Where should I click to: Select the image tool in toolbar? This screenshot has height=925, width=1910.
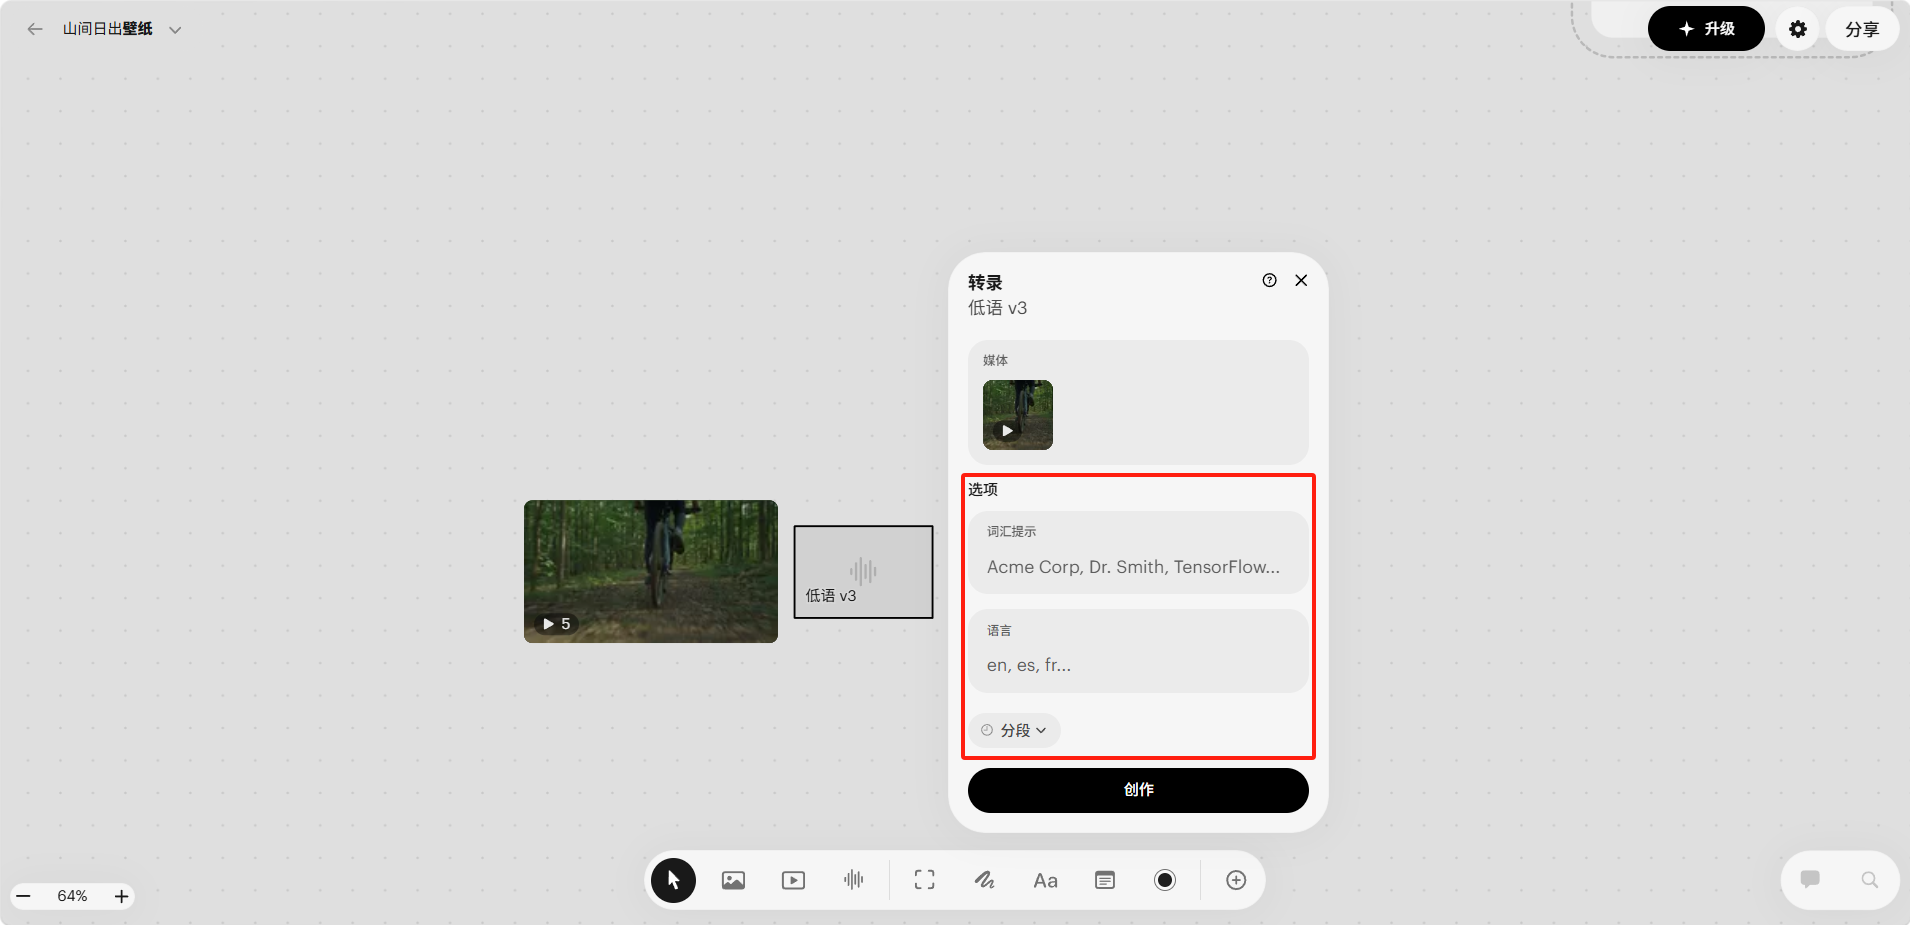733,880
